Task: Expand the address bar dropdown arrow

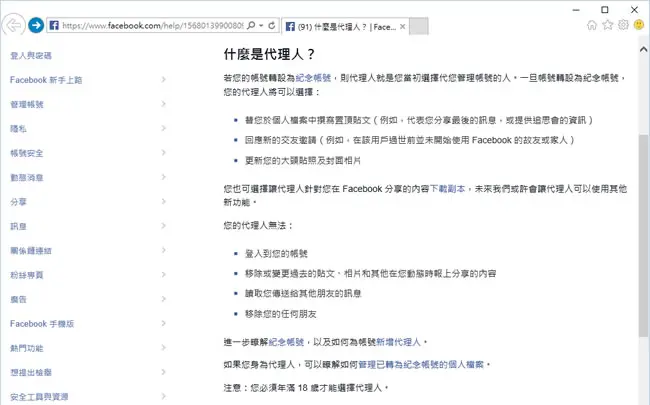Action: [x=261, y=25]
